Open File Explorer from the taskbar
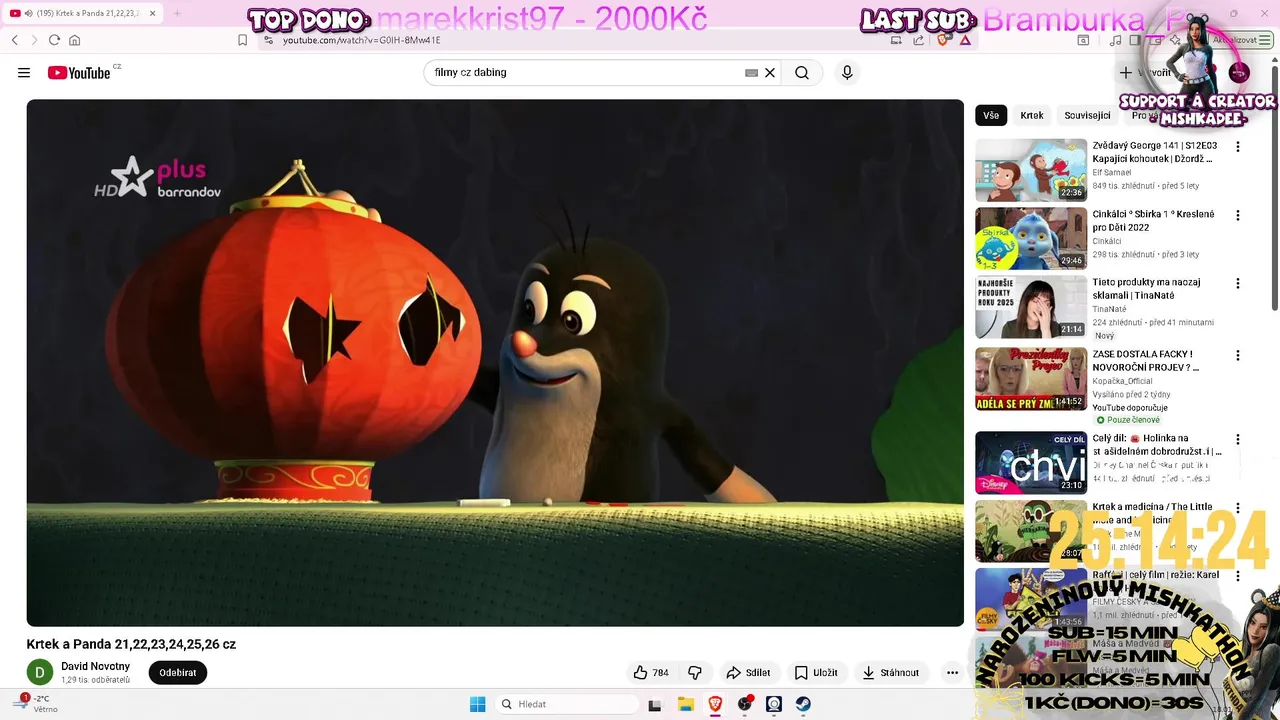The height and width of the screenshot is (720, 1280). (685, 704)
